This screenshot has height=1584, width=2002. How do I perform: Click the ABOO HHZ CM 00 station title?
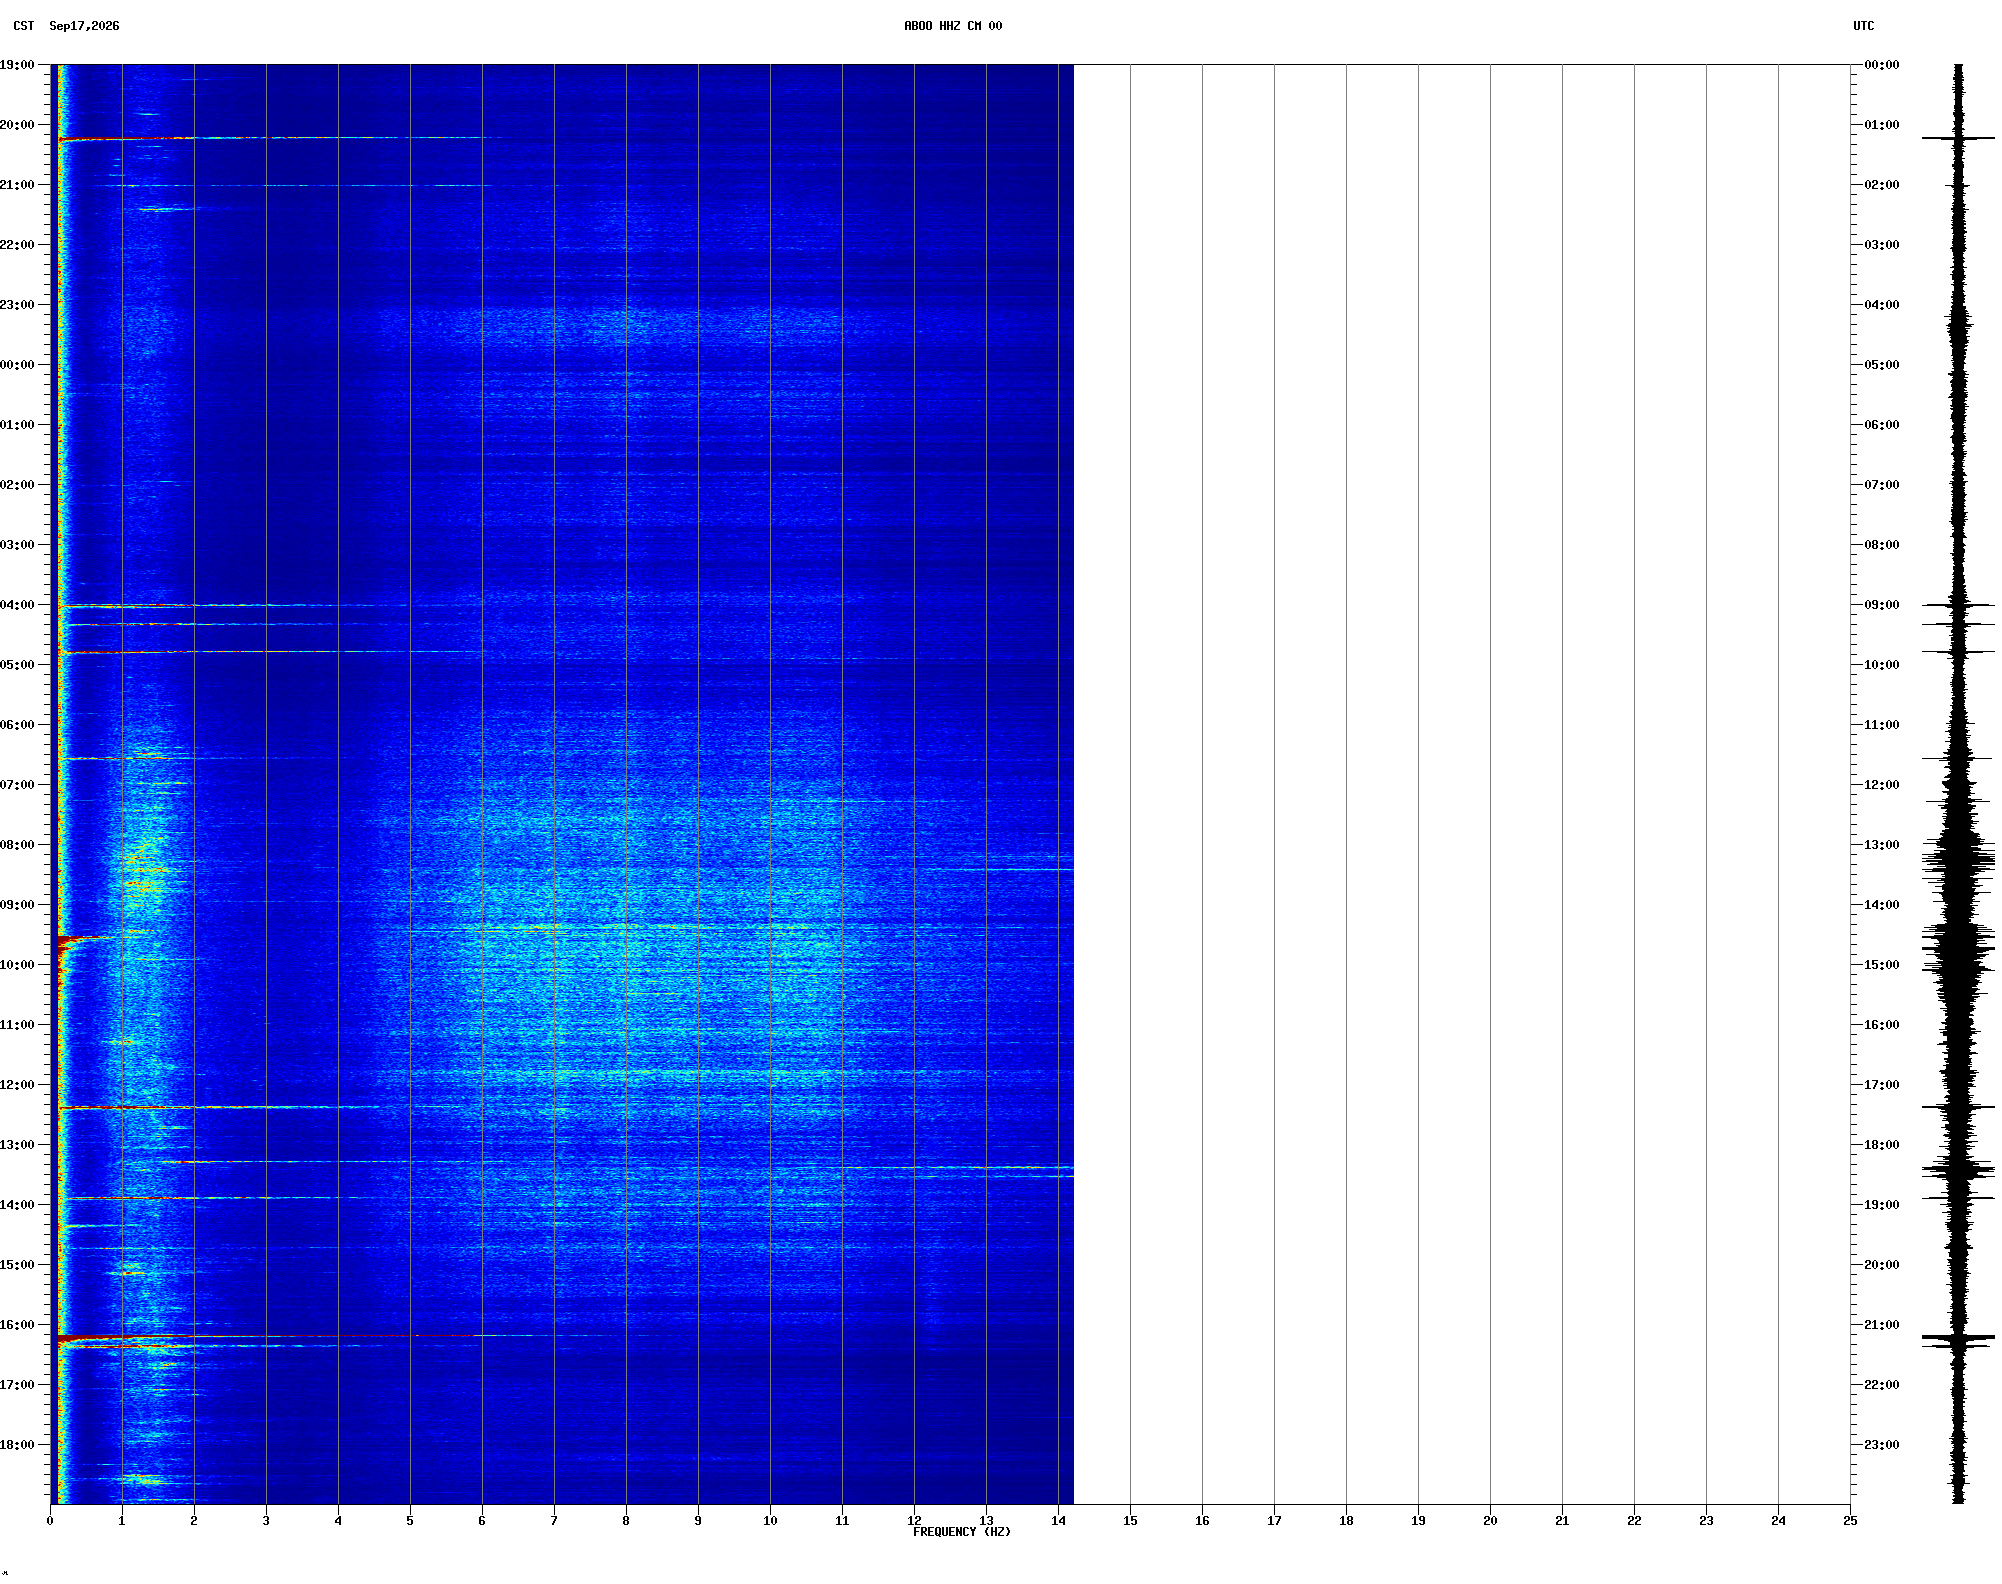[x=952, y=26]
